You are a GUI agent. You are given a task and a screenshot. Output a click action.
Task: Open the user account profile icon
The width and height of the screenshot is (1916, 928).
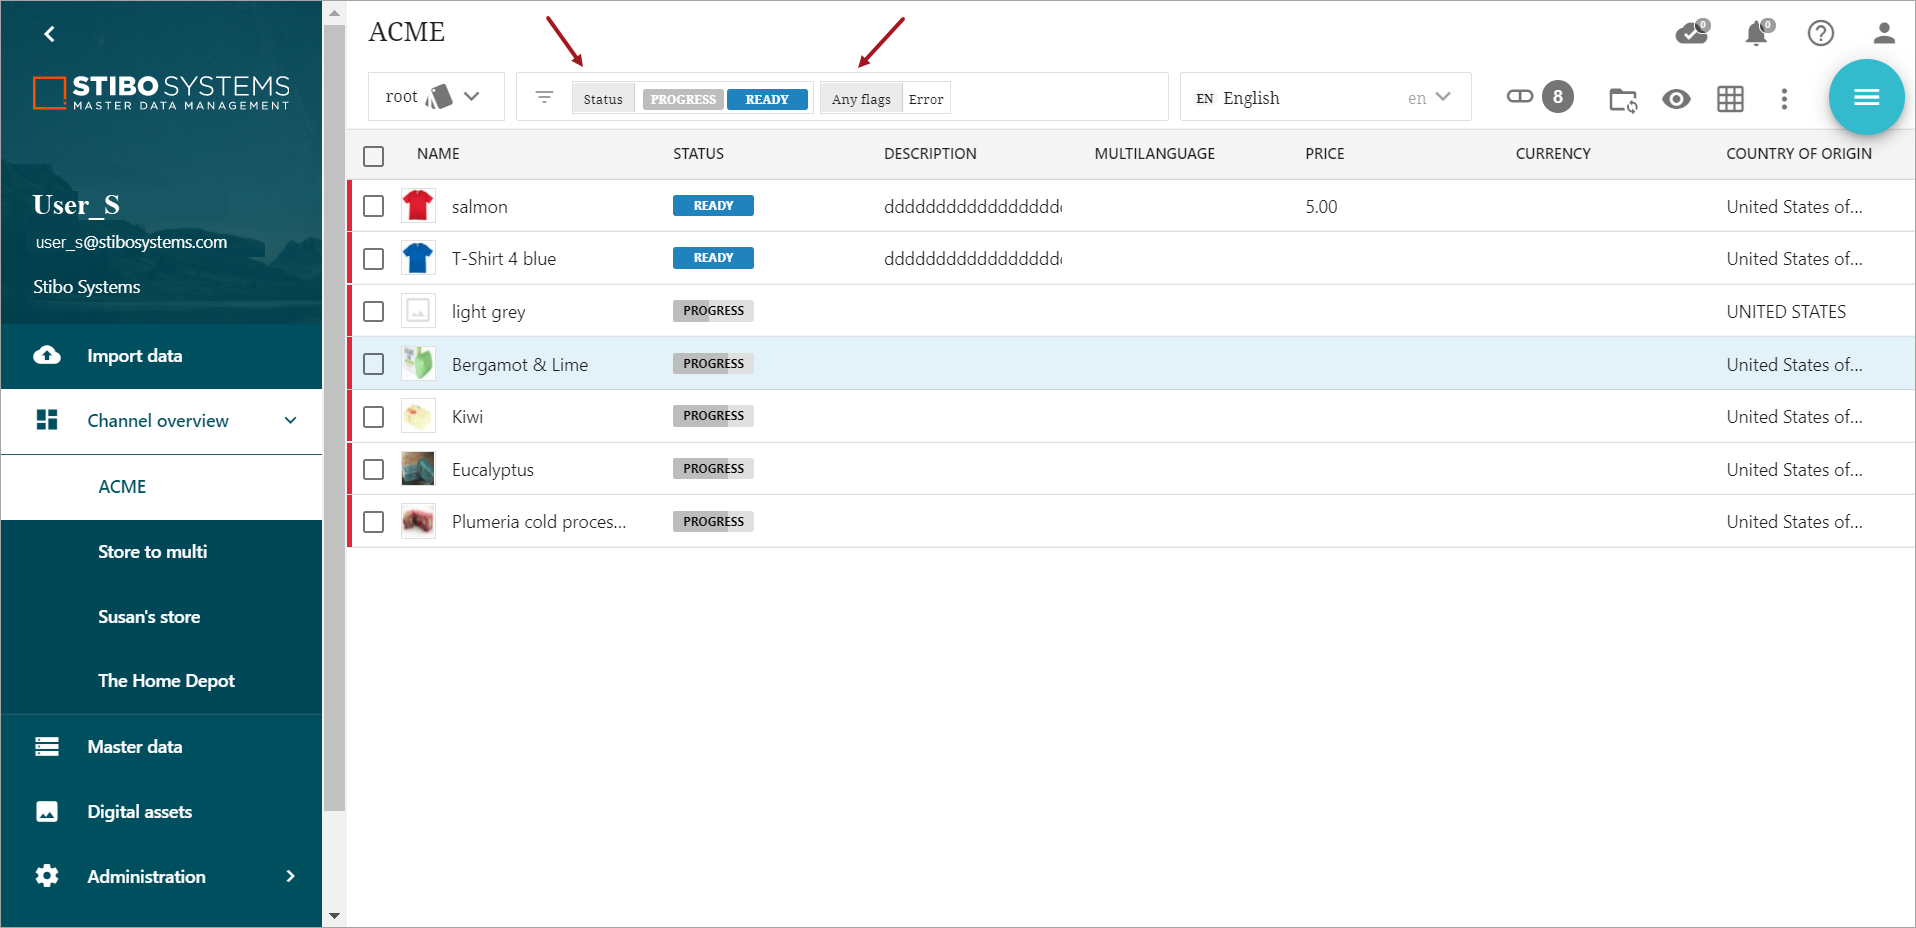click(x=1884, y=33)
